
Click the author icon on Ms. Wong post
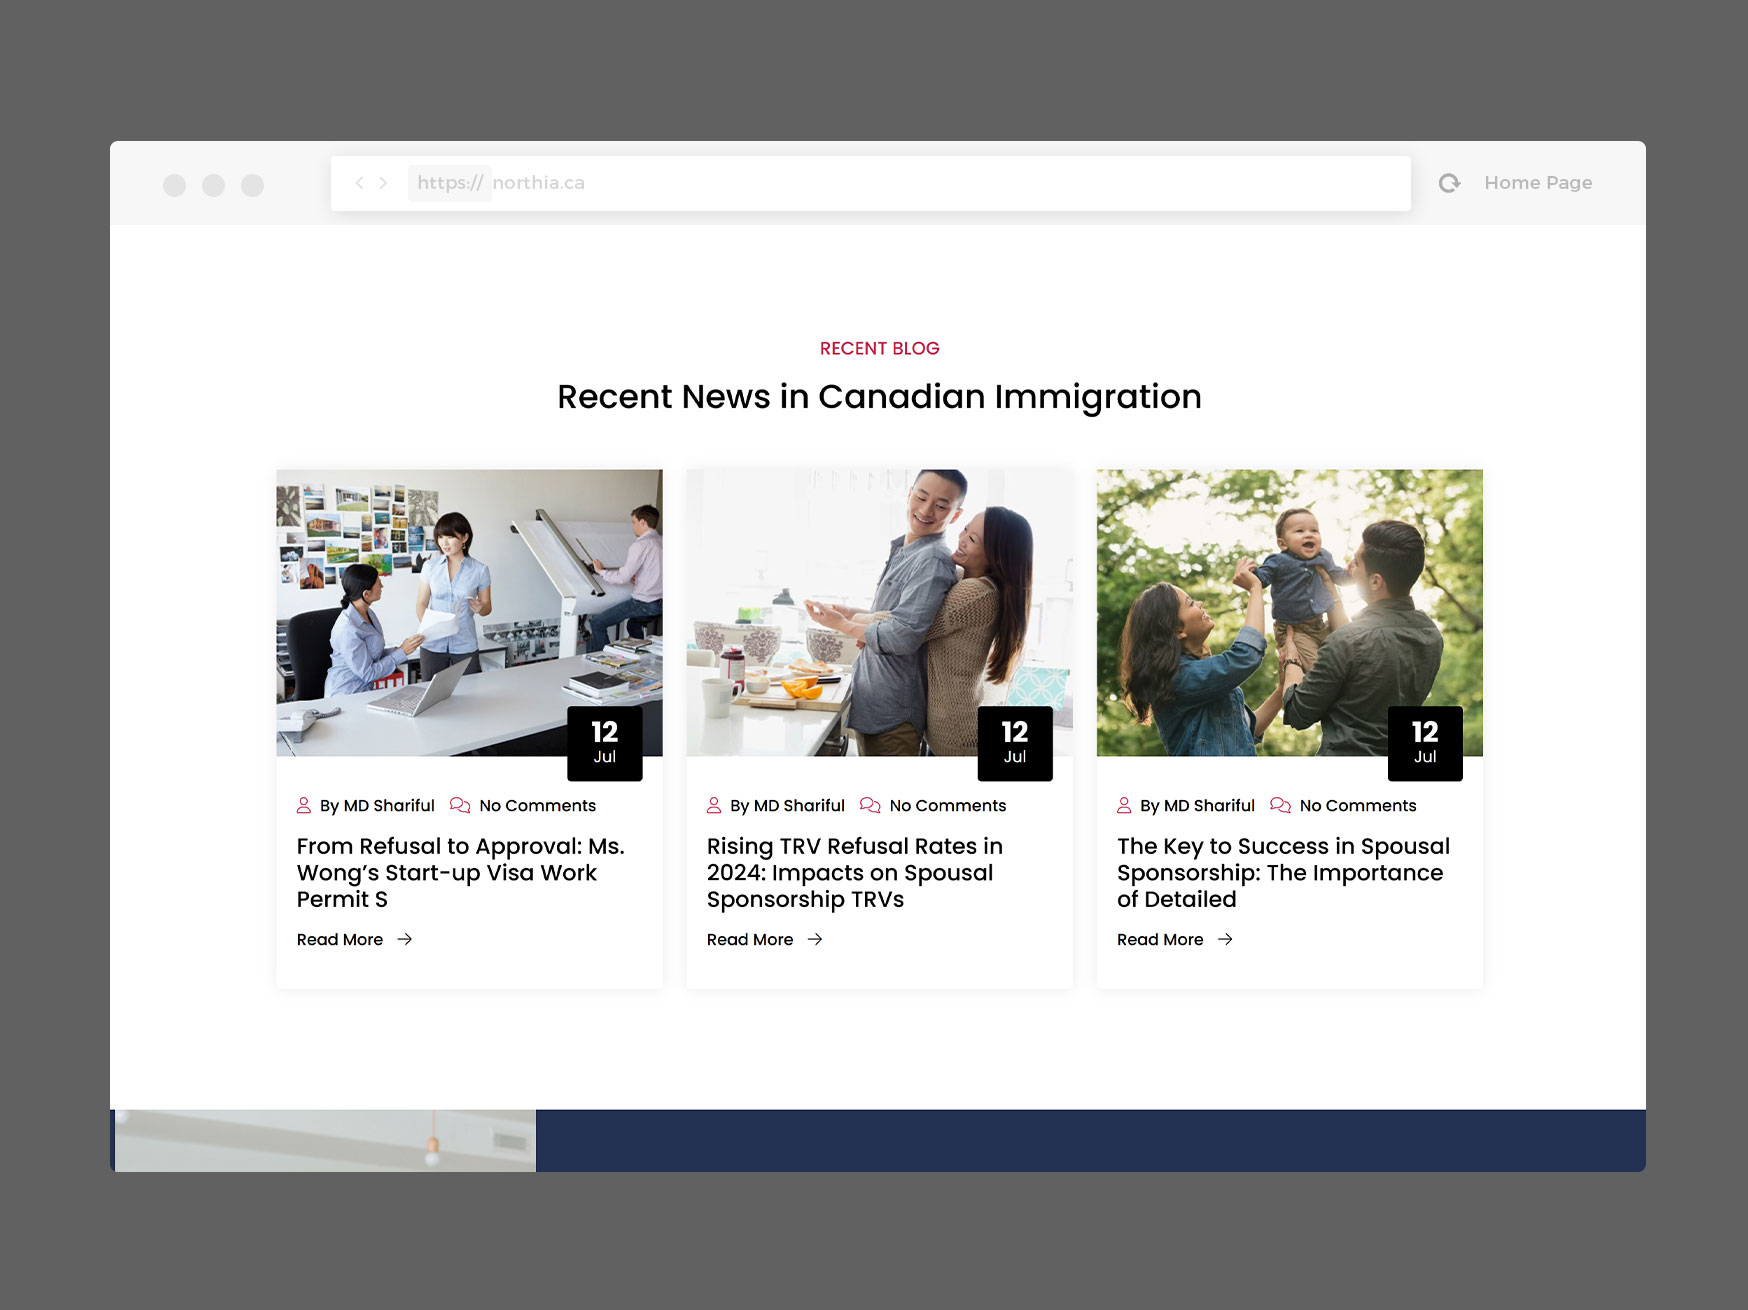click(x=304, y=805)
